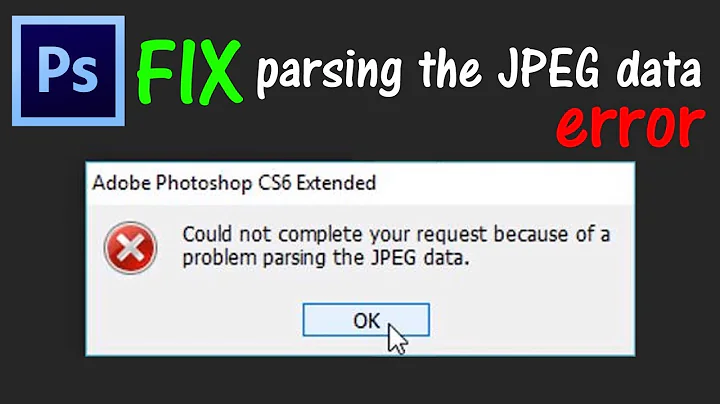Click the word "Photoshop" in dialog title
Viewport: 720px width, 404px height.
[204, 183]
